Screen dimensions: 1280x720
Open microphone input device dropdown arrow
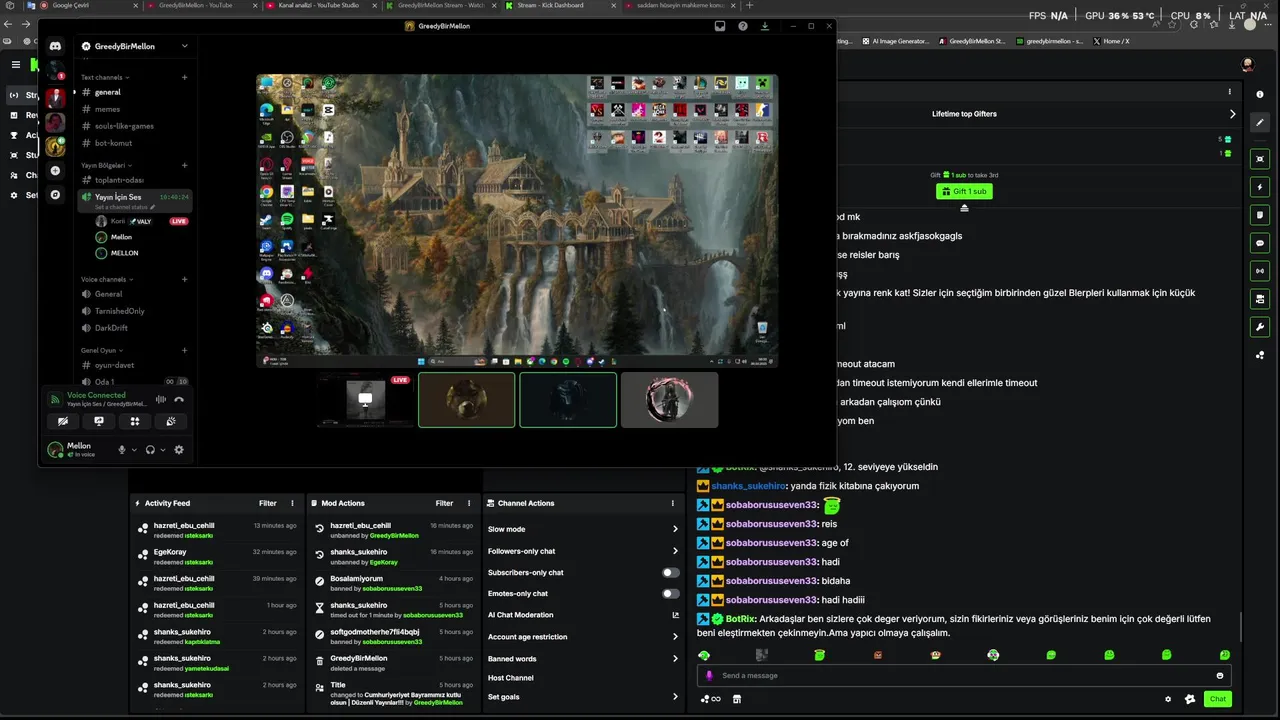(132, 450)
